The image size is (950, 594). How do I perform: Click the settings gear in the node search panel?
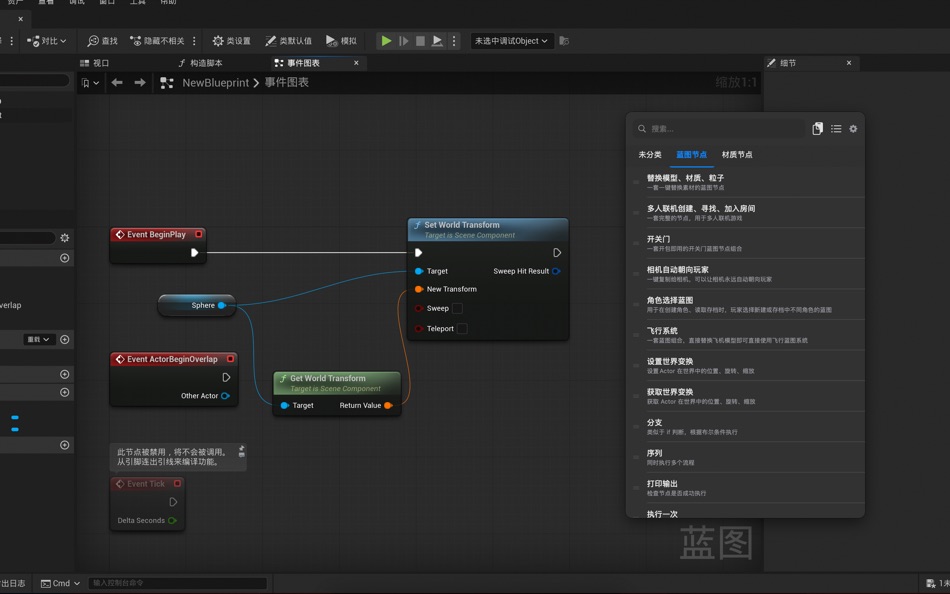(852, 129)
